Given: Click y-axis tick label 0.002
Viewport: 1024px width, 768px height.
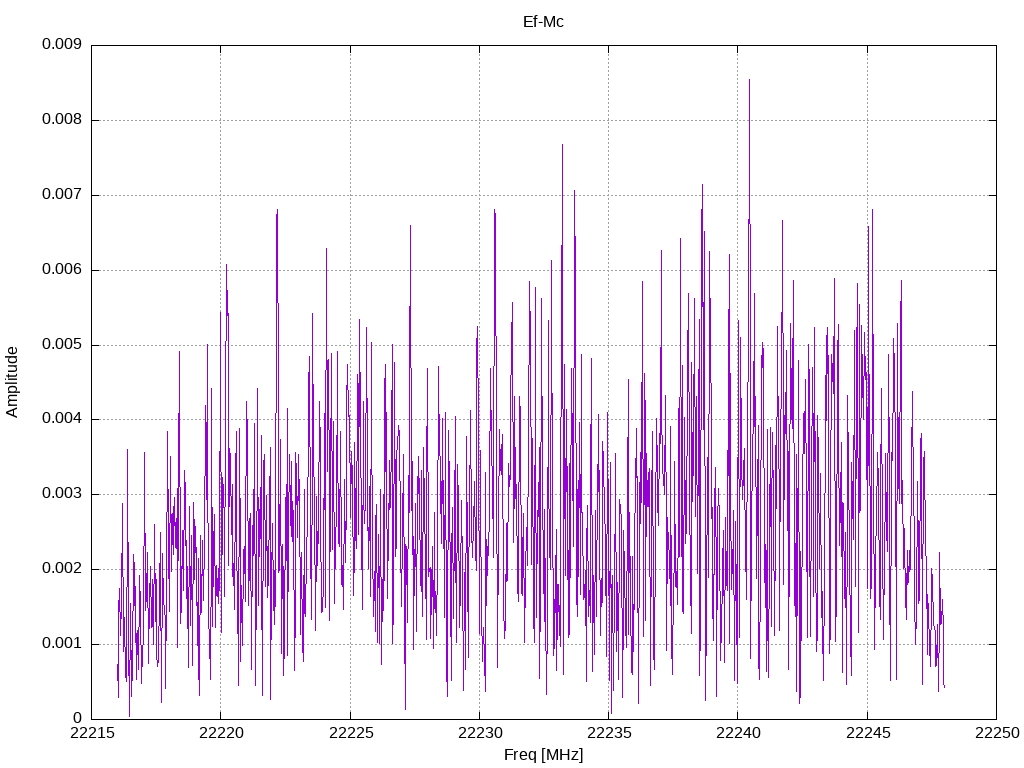Looking at the screenshot, I should point(62,569).
